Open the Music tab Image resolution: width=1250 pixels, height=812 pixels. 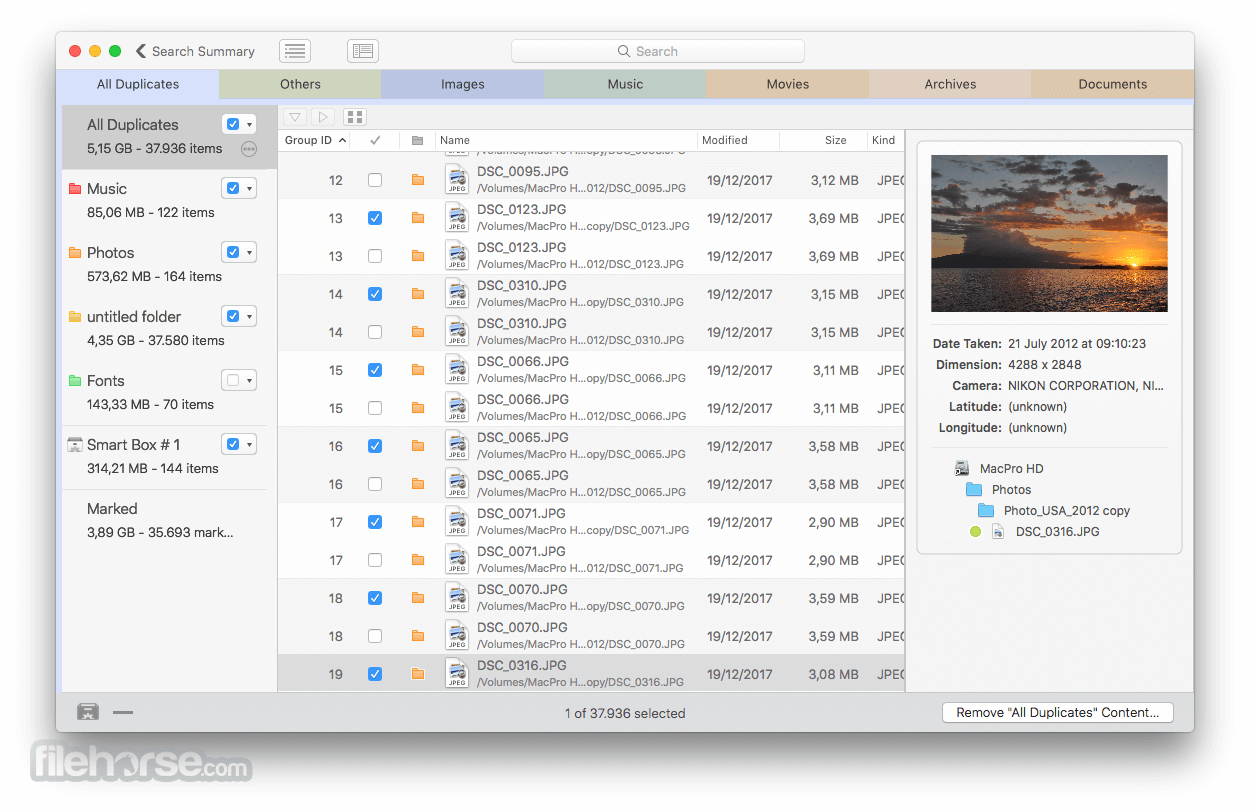pyautogui.click(x=625, y=84)
